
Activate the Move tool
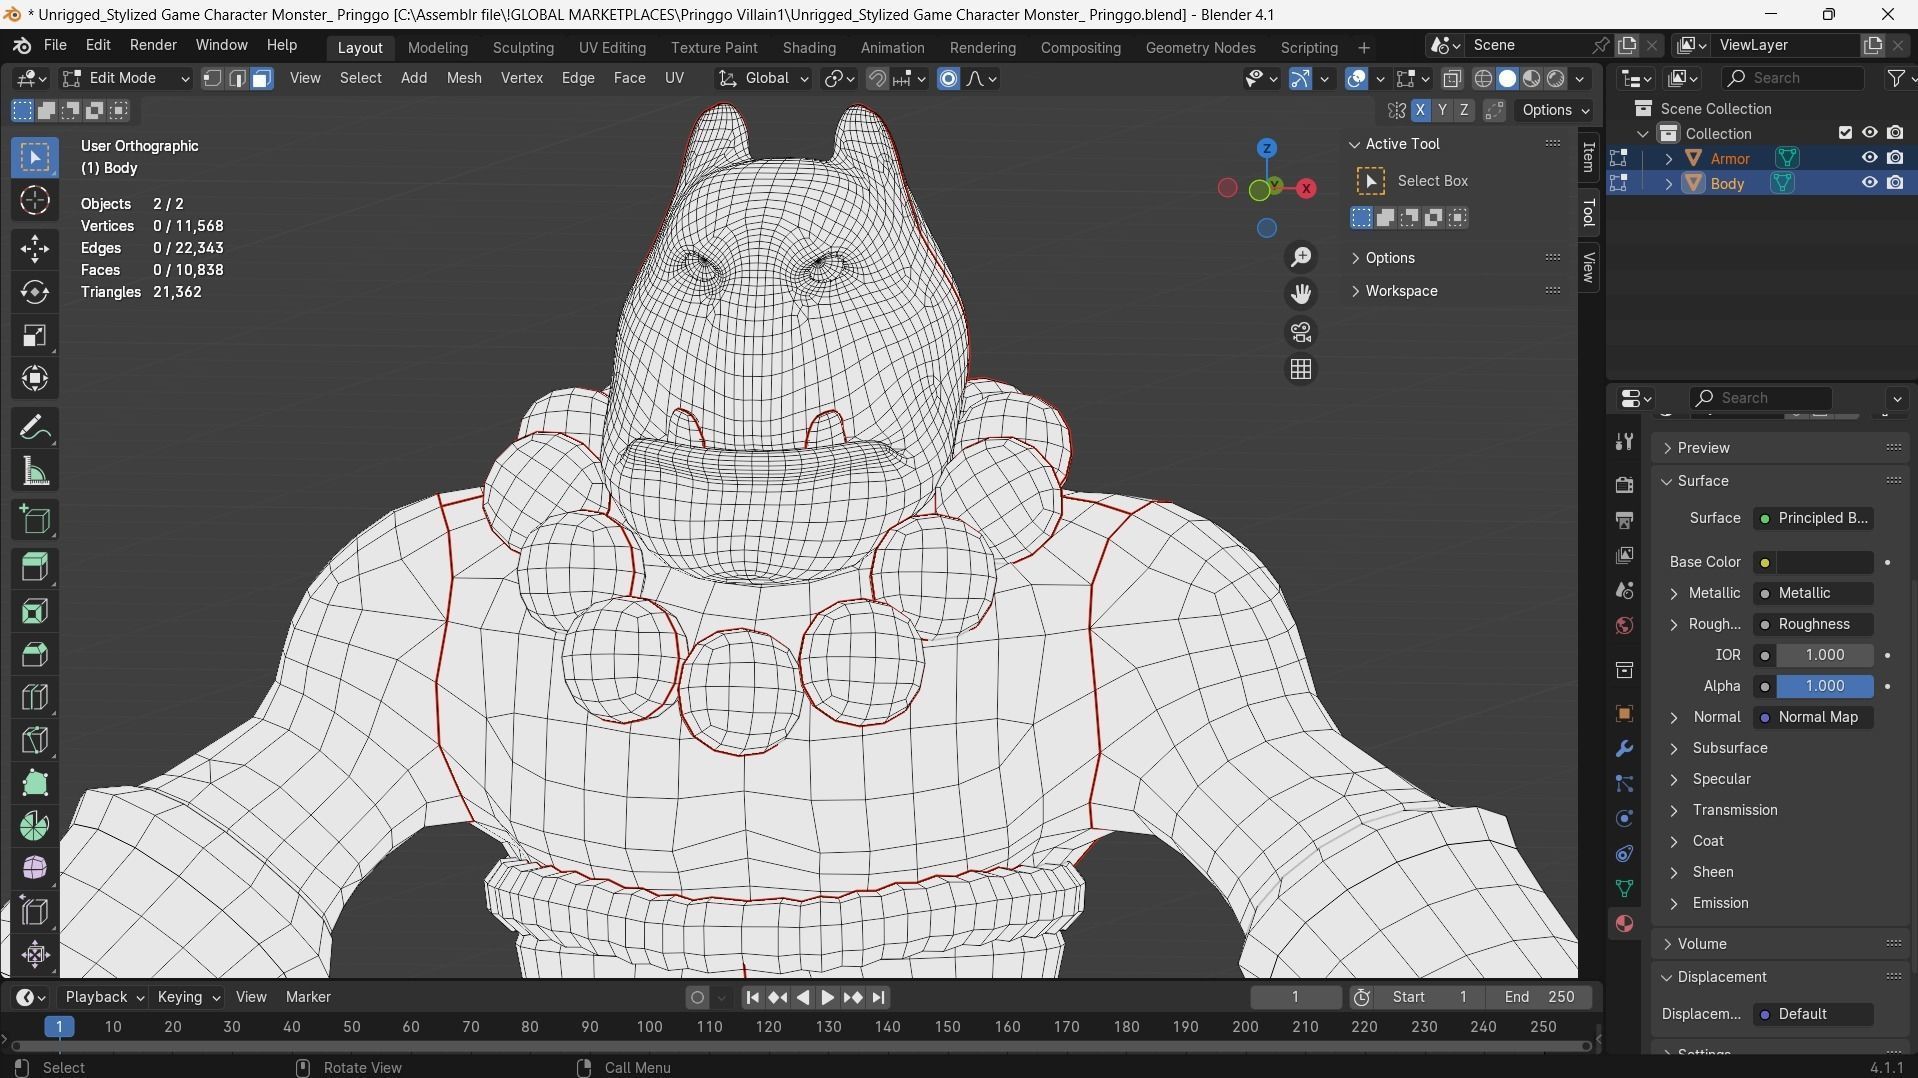(x=35, y=249)
